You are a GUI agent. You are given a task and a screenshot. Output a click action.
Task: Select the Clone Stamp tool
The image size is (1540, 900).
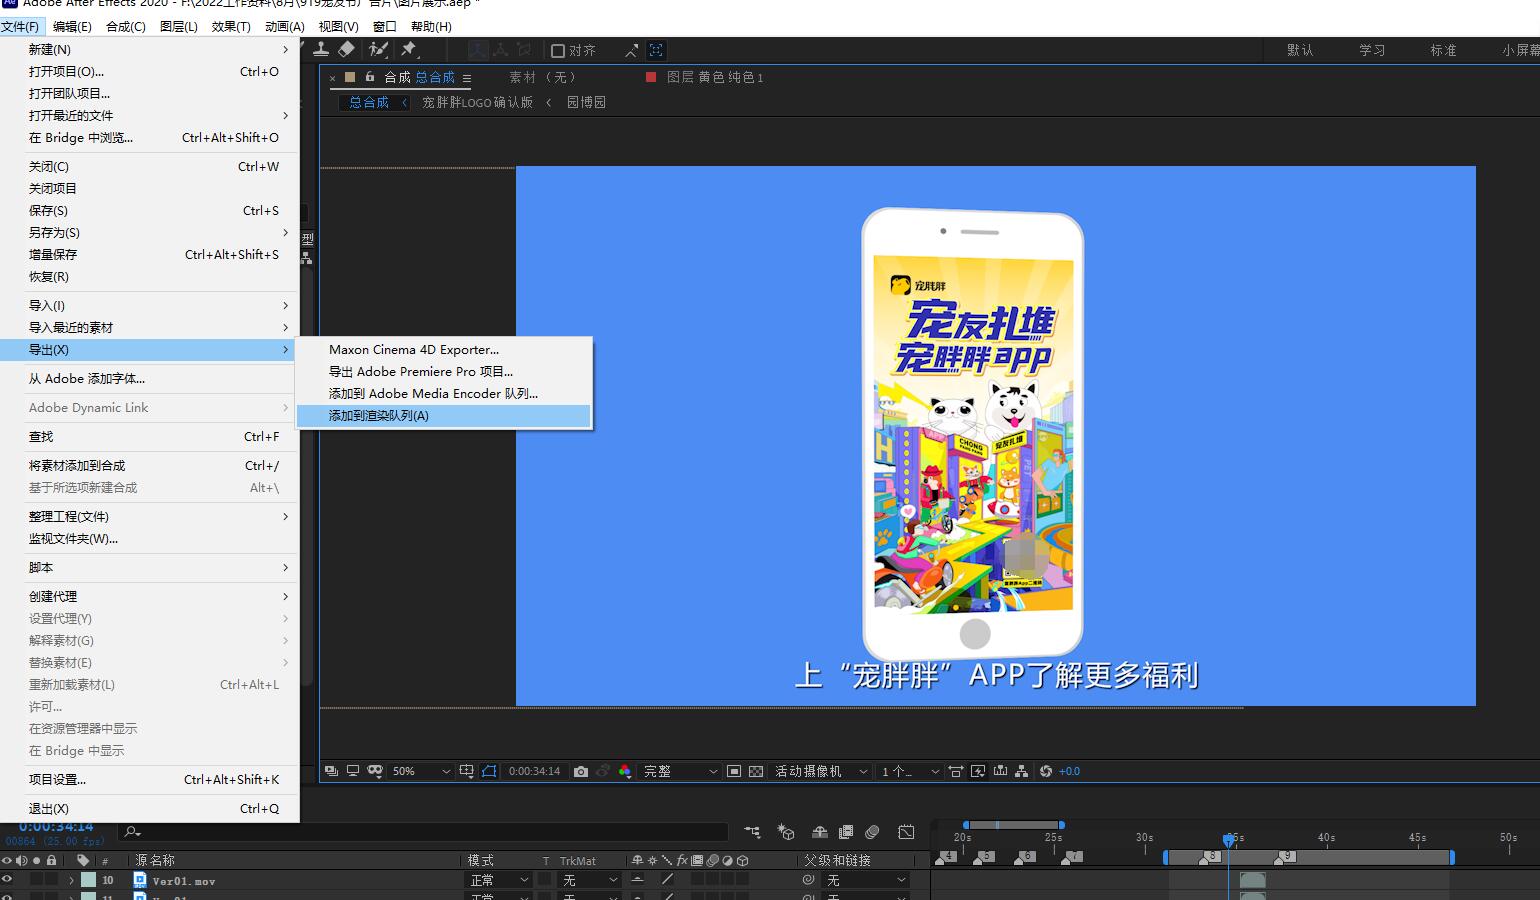tap(321, 49)
